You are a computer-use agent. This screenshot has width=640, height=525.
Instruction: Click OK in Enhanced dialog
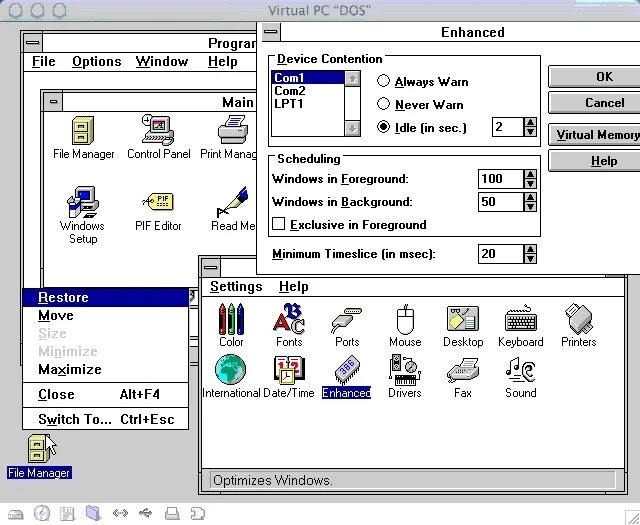(x=596, y=77)
